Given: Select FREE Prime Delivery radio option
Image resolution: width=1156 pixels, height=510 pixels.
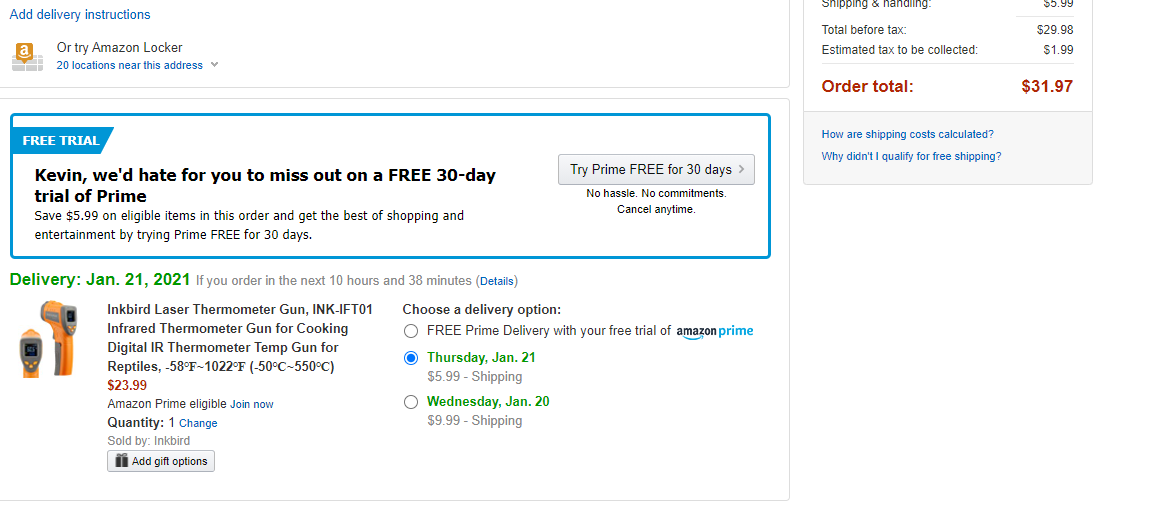Looking at the screenshot, I should coord(411,331).
